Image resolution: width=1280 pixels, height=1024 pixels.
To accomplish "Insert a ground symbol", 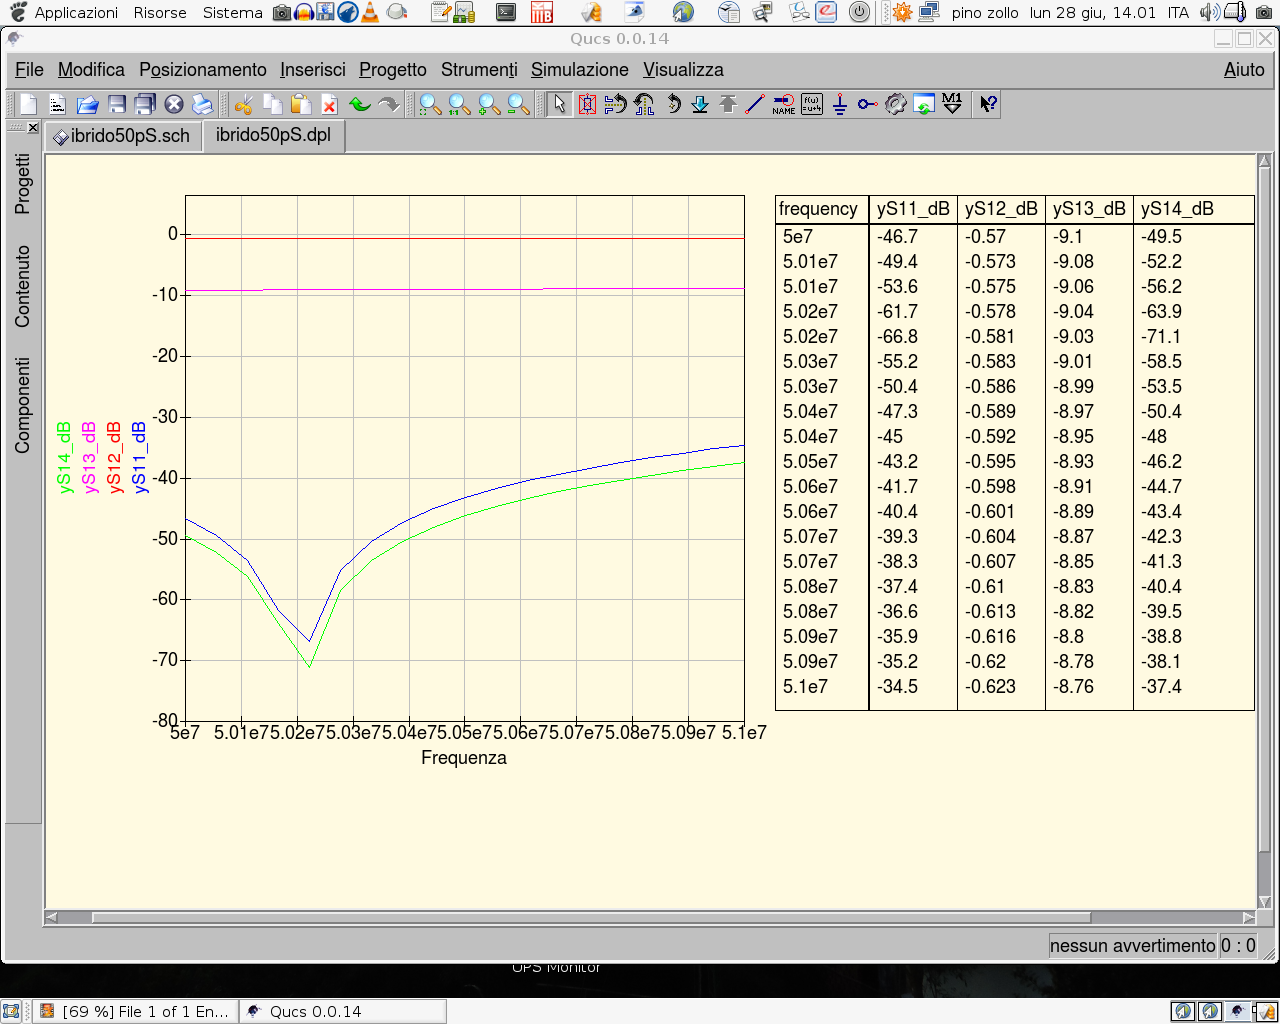I will tap(839, 104).
